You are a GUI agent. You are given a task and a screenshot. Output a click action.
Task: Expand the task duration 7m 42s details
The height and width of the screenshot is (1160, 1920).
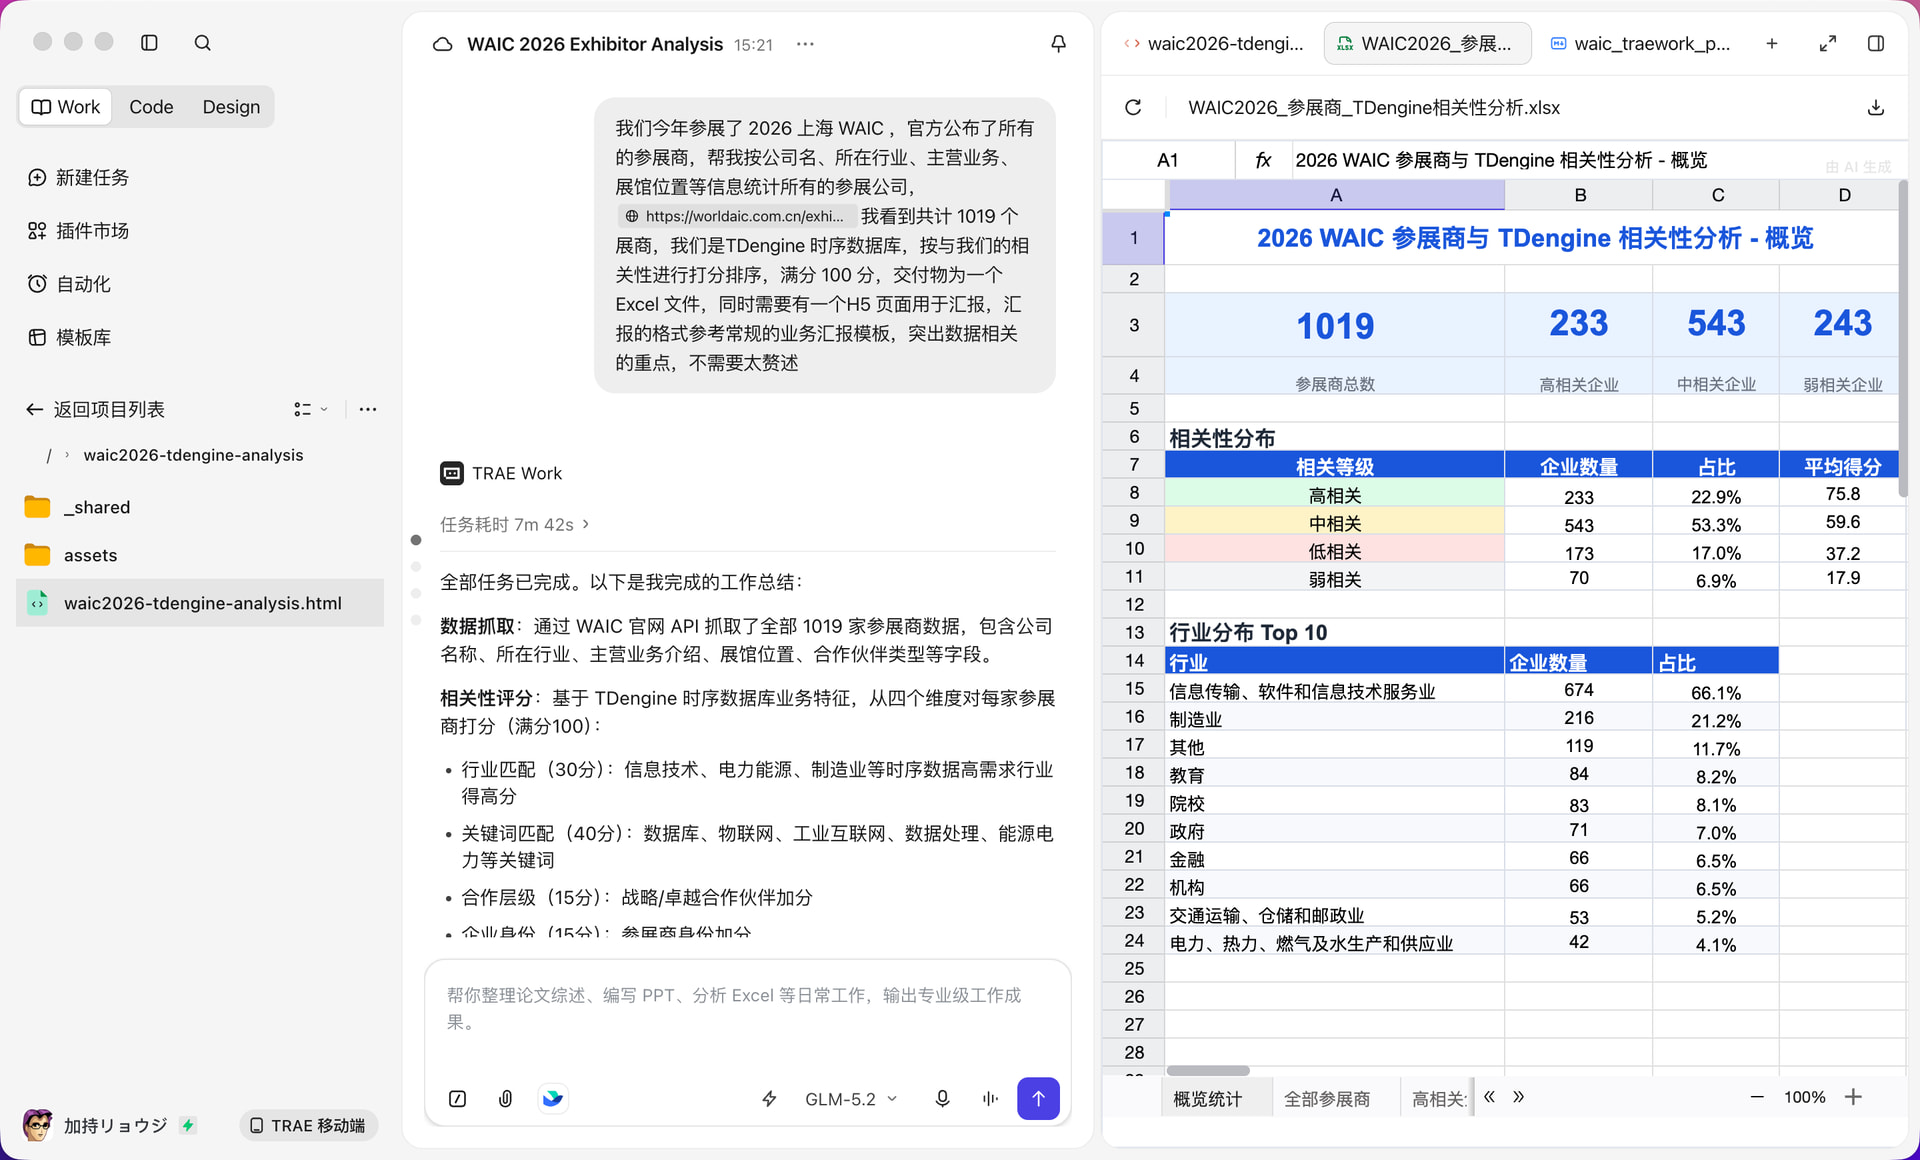pyautogui.click(x=515, y=524)
